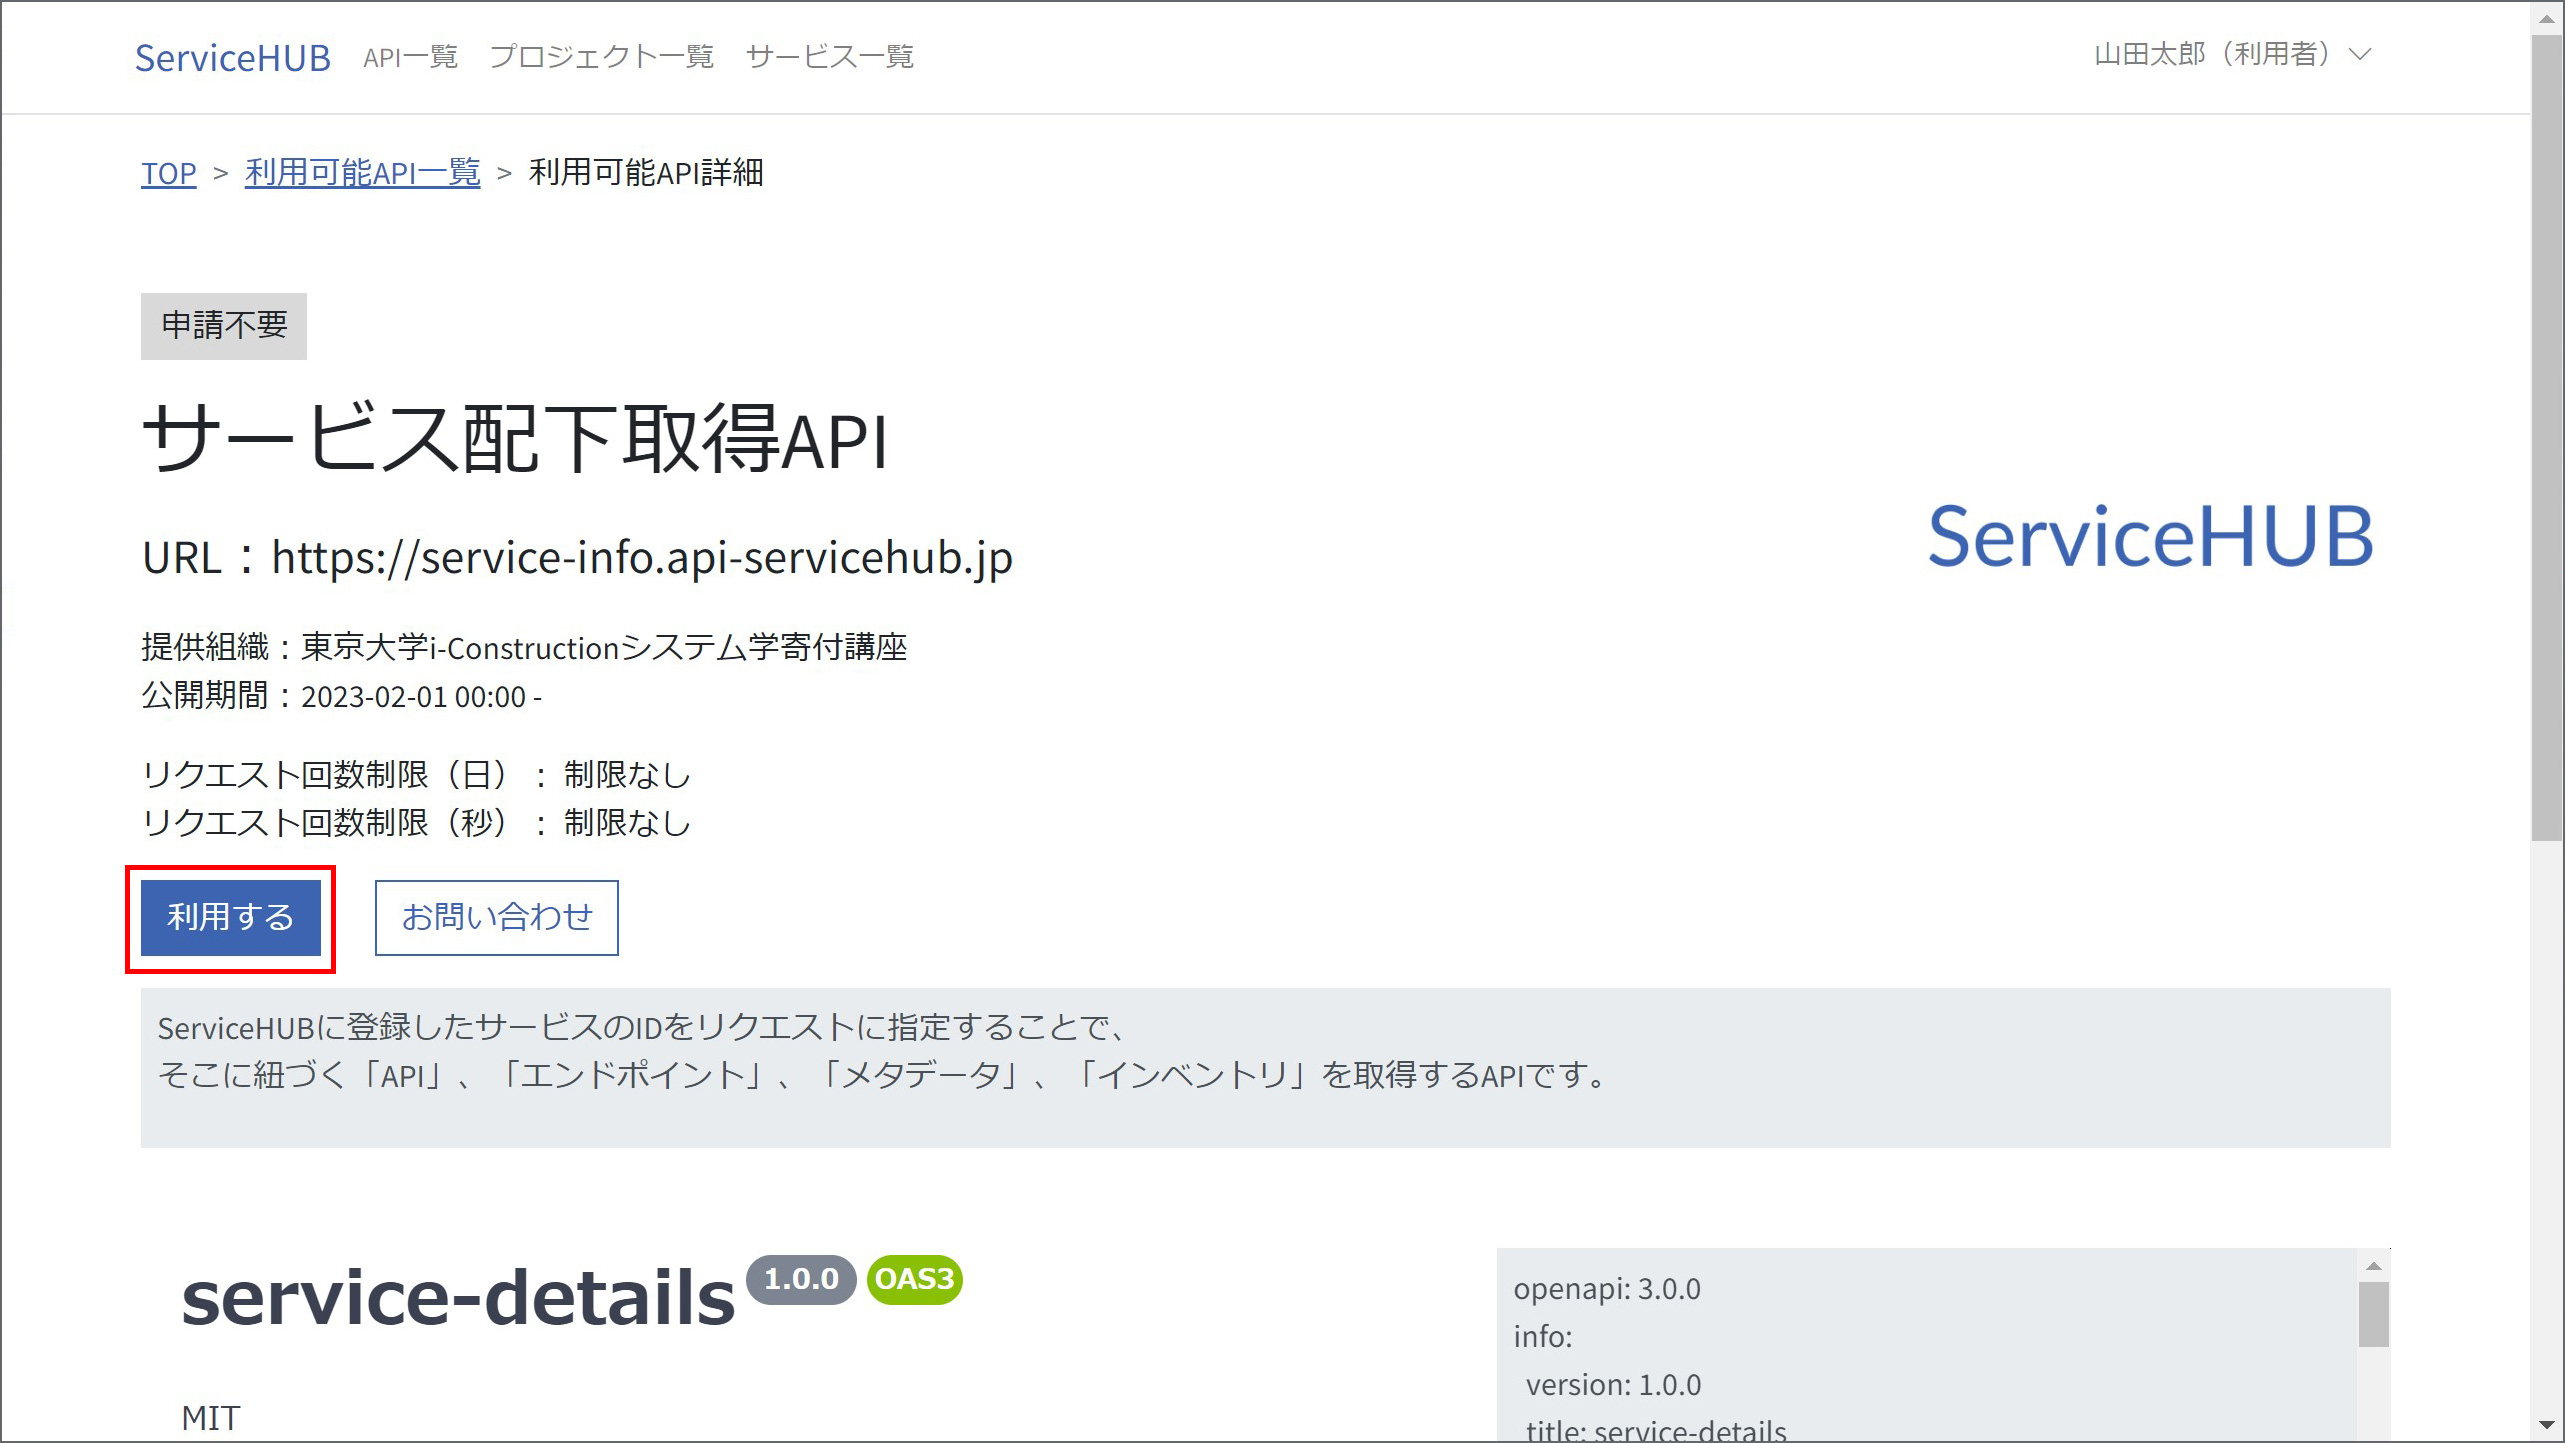This screenshot has height=1443, width=2565.
Task: Click リクエスト回数制限（日）limit text
Action: pos(416,775)
